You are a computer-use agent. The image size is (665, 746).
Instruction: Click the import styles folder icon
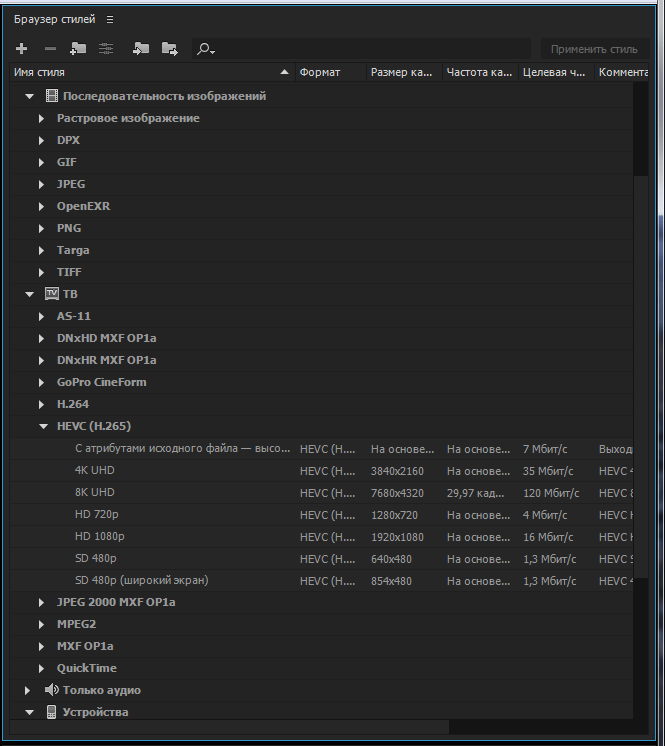(x=140, y=49)
